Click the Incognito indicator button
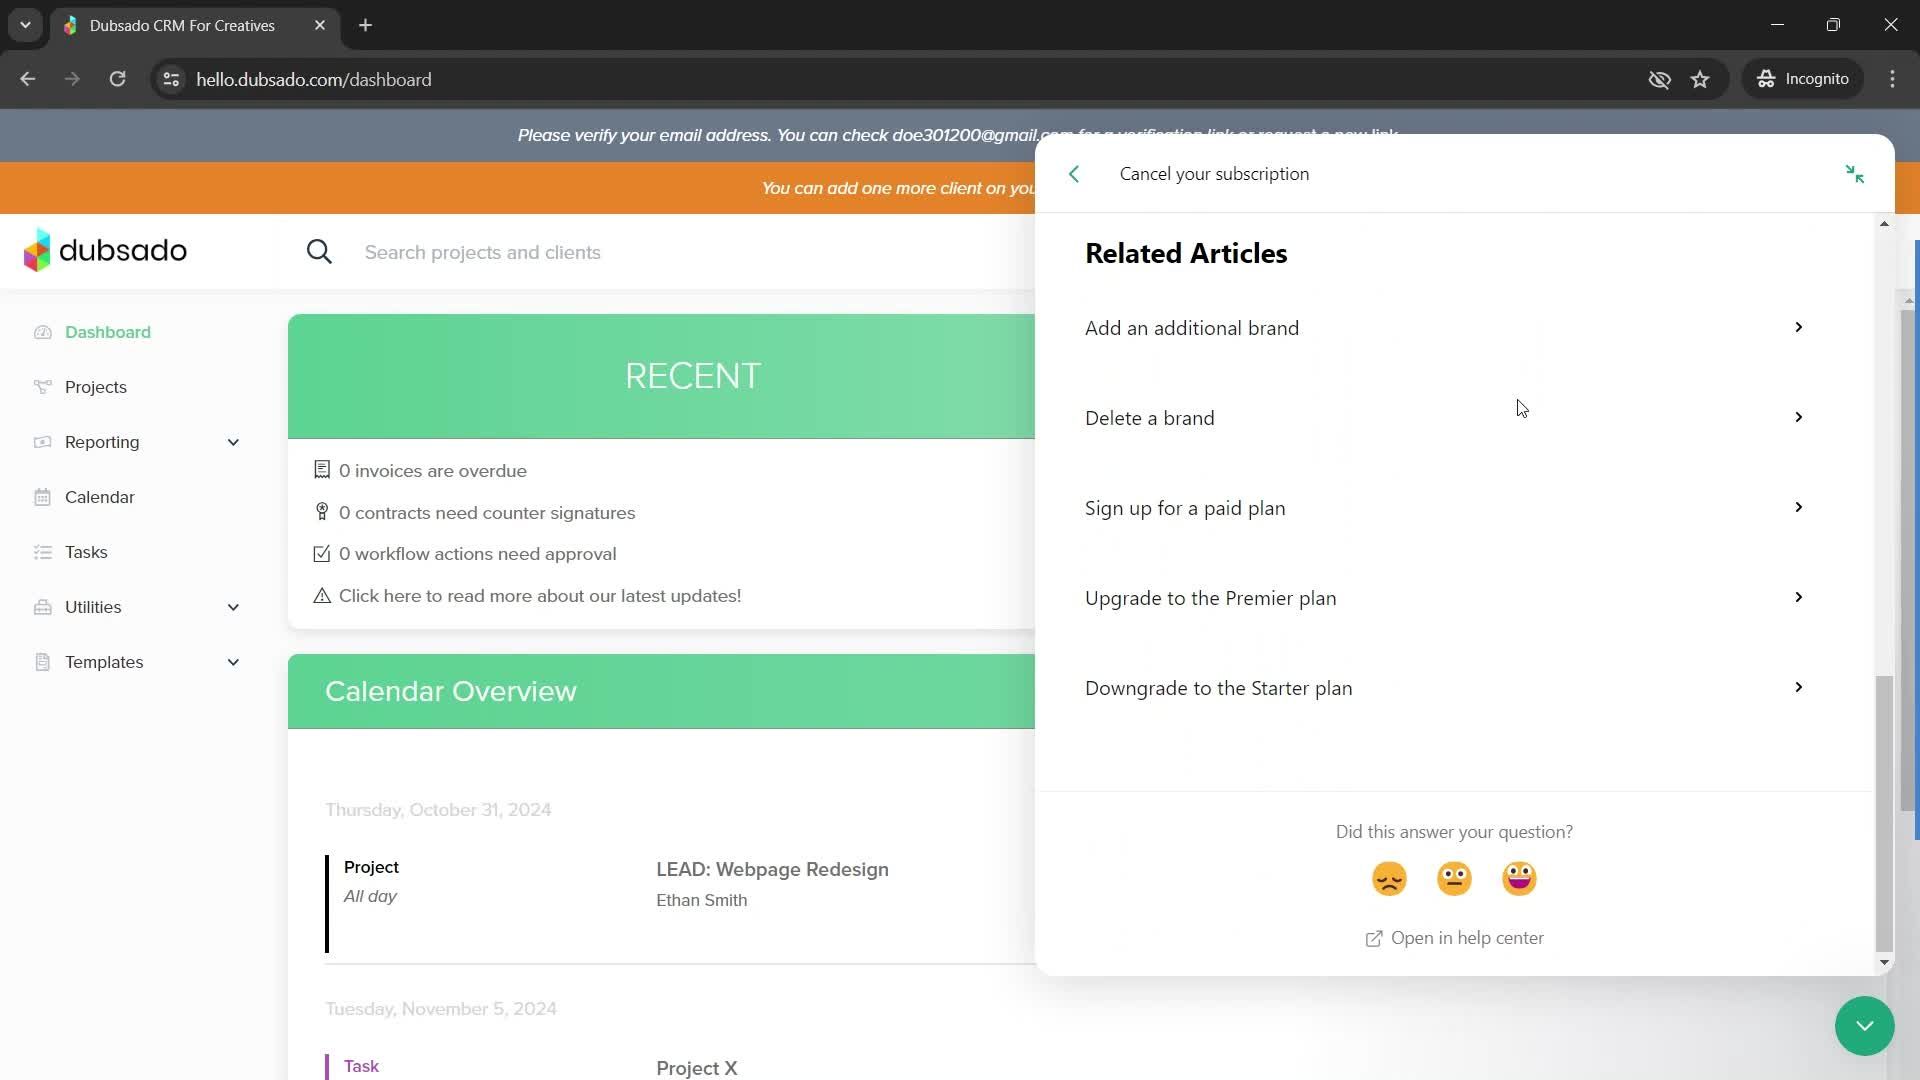This screenshot has height=1080, width=1920. [x=1804, y=79]
